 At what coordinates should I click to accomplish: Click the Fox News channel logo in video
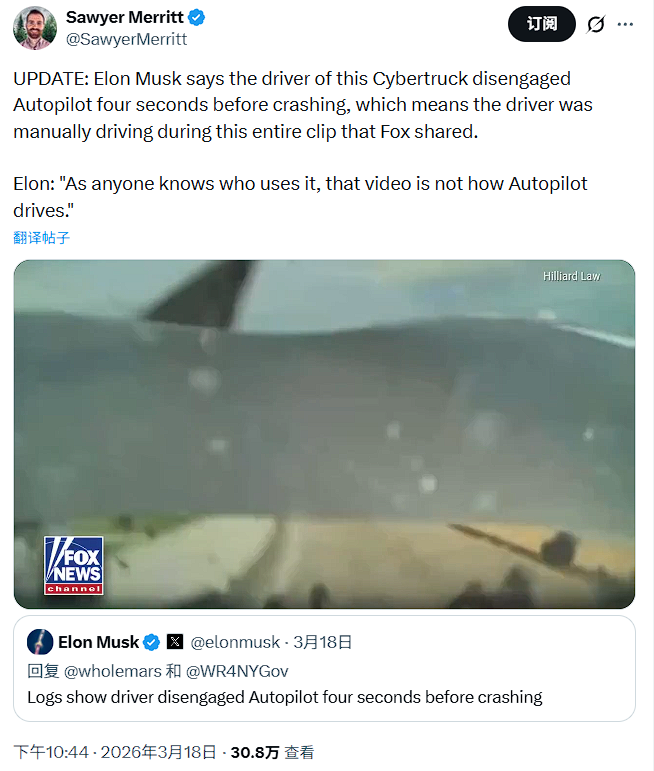coord(73,565)
